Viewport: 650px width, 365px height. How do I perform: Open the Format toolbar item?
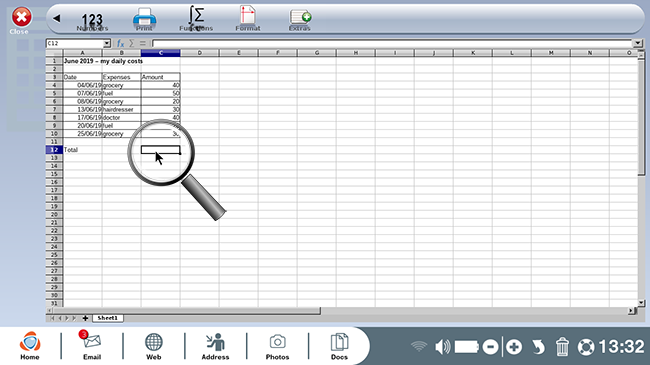[248, 19]
